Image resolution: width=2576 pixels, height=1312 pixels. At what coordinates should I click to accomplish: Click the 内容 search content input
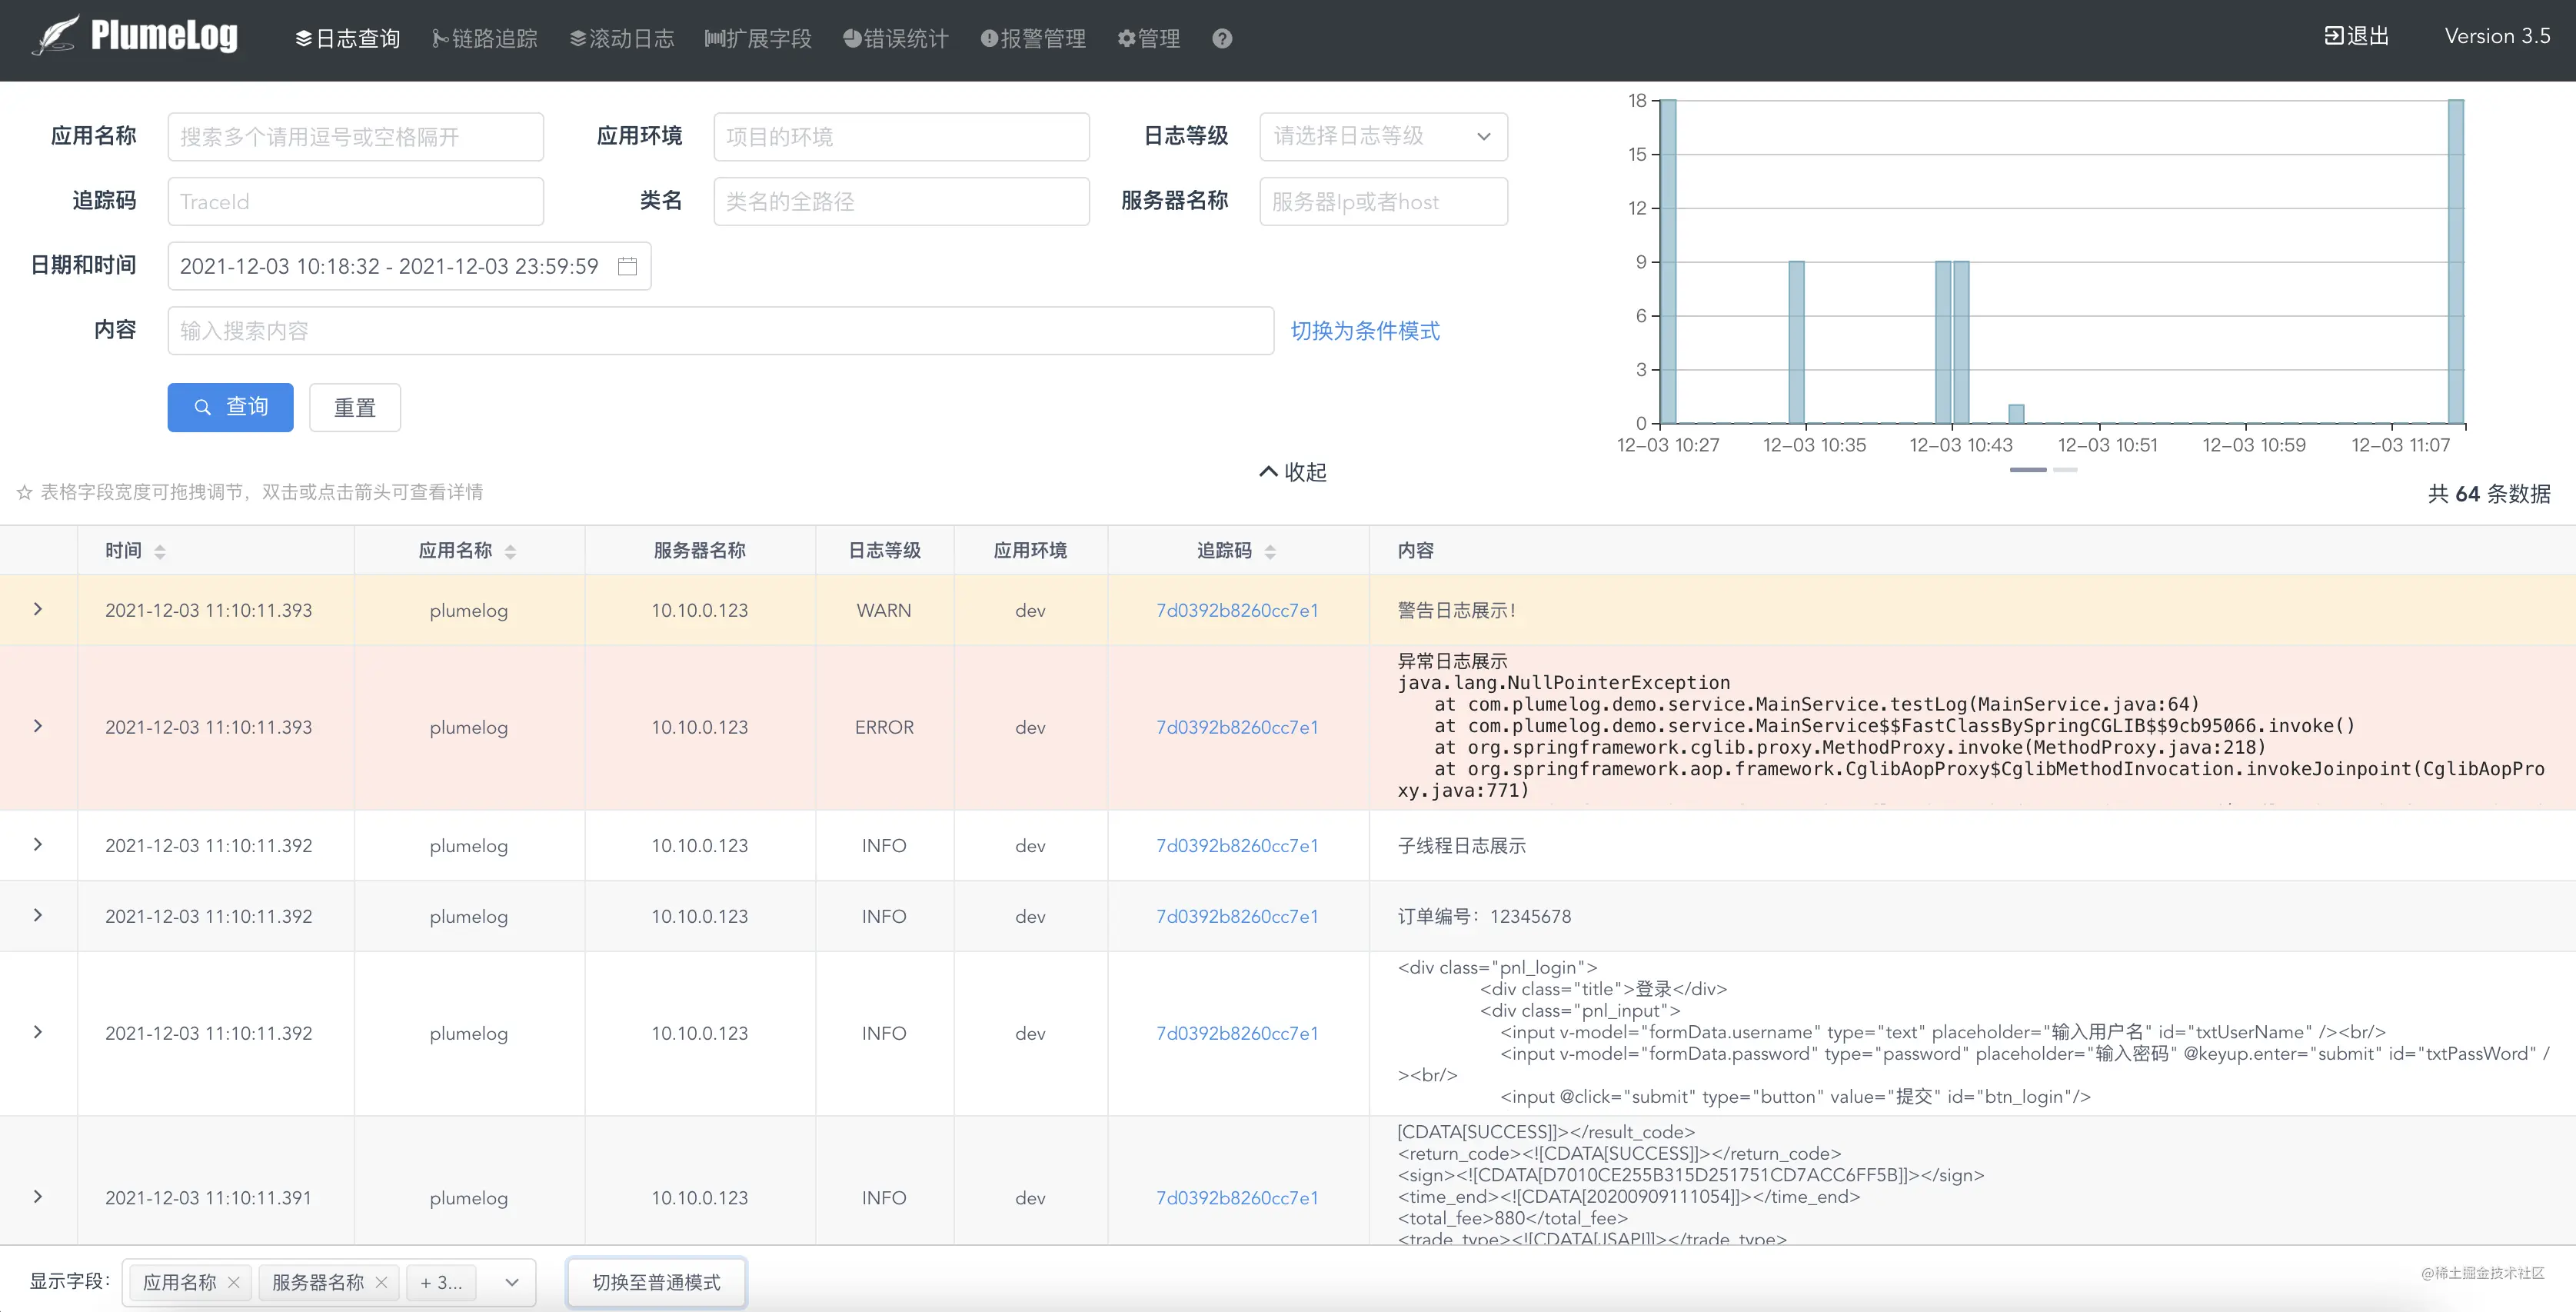point(720,331)
